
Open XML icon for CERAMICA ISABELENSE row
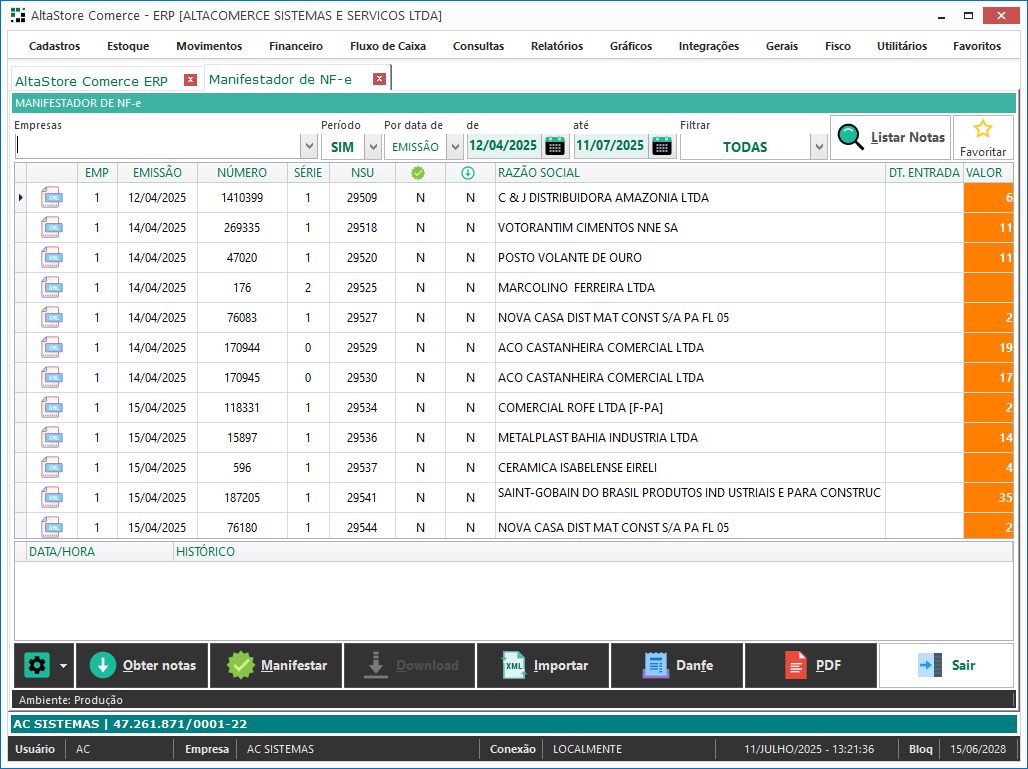(51, 467)
